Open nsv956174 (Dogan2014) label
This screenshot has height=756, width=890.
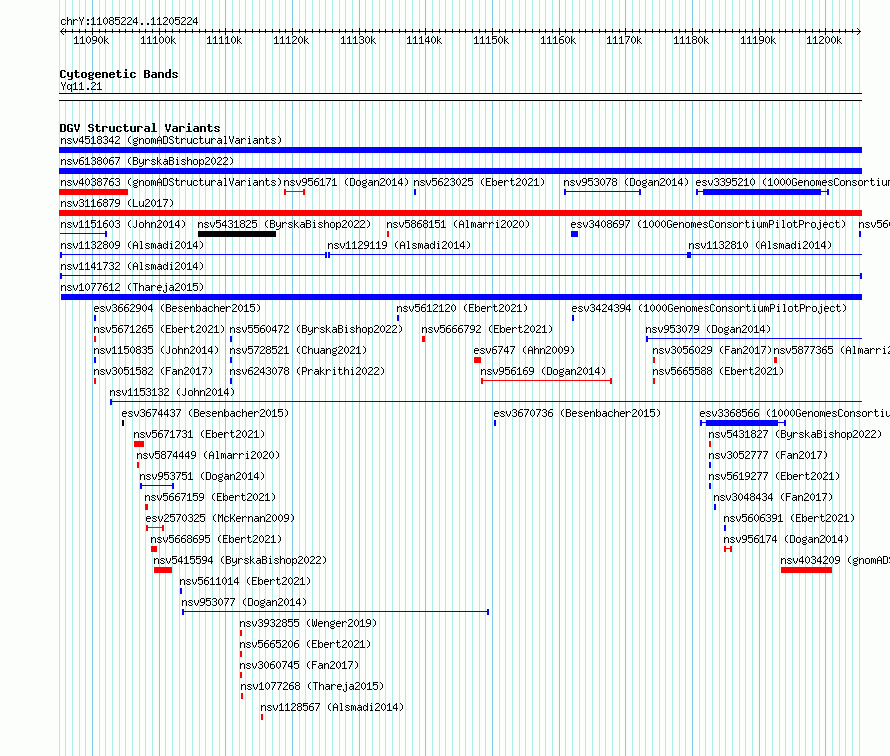click(786, 539)
